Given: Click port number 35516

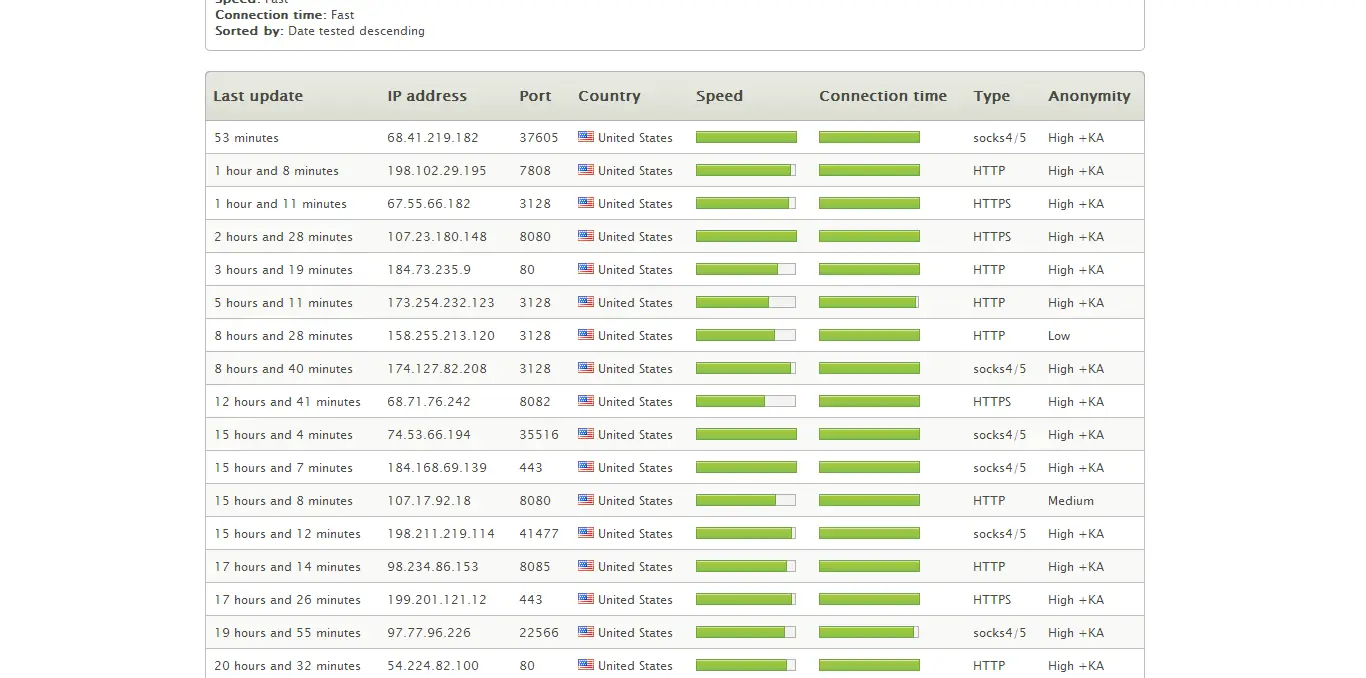Looking at the screenshot, I should (539, 435).
